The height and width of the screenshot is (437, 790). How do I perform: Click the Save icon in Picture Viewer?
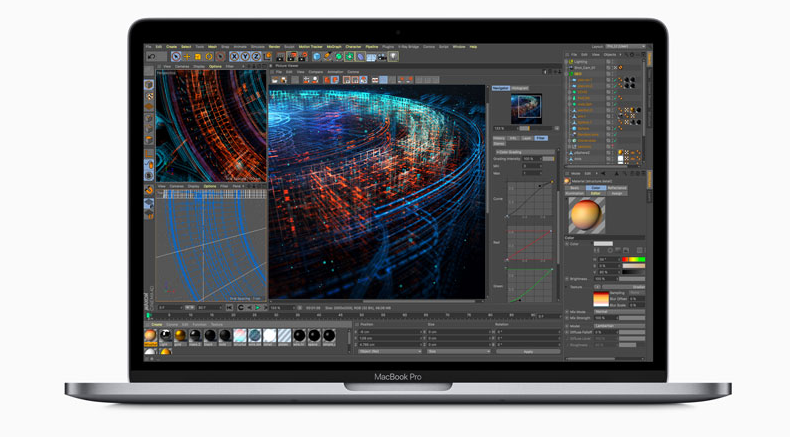coord(284,80)
